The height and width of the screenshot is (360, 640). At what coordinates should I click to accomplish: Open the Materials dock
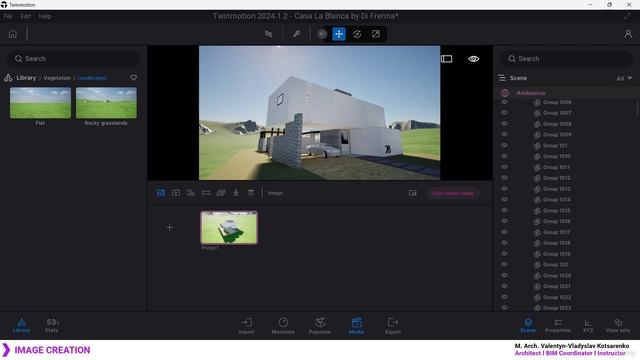(283, 326)
